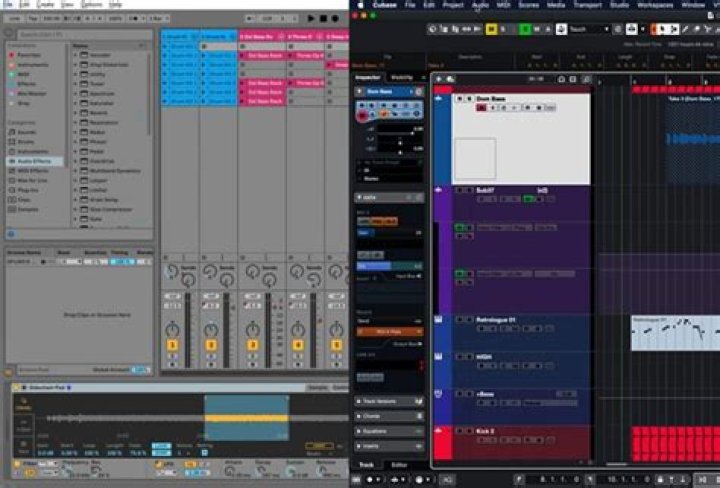Open Cubase MIDI menu
Viewport: 720px width, 488px height.
504,5
